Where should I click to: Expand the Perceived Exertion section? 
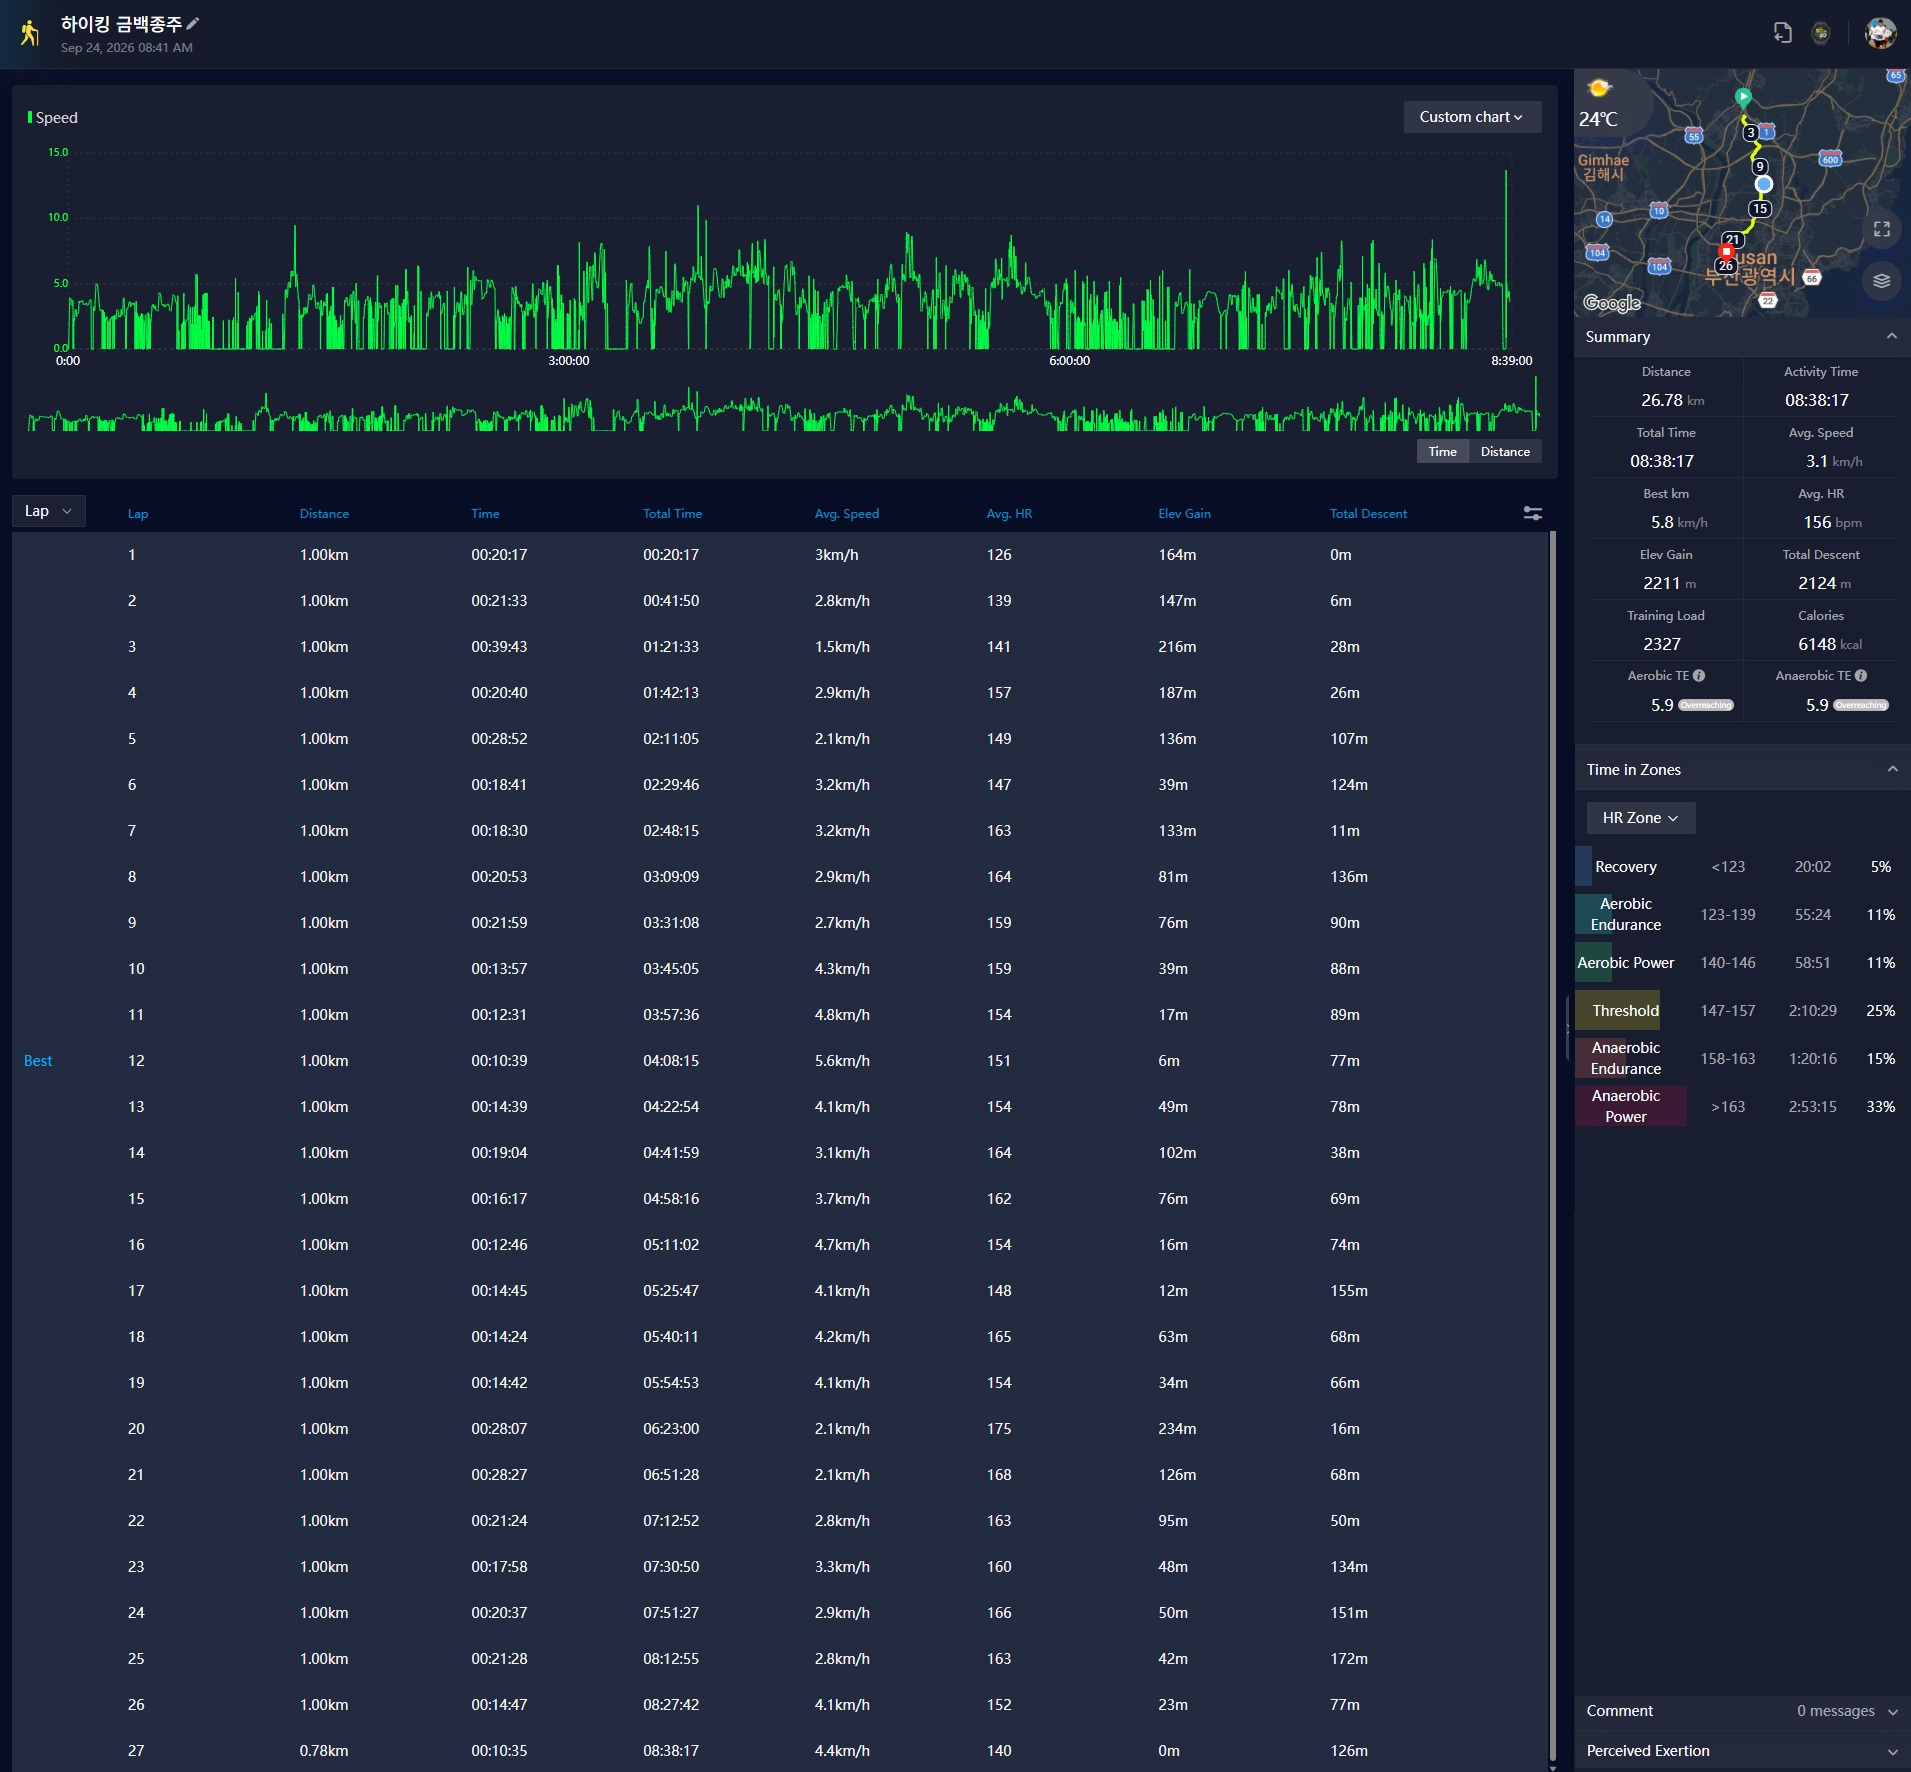1741,1751
